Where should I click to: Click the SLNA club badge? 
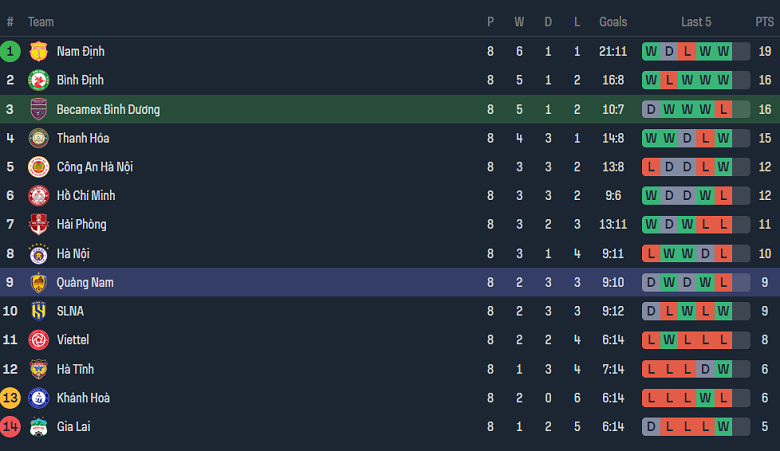[x=39, y=311]
